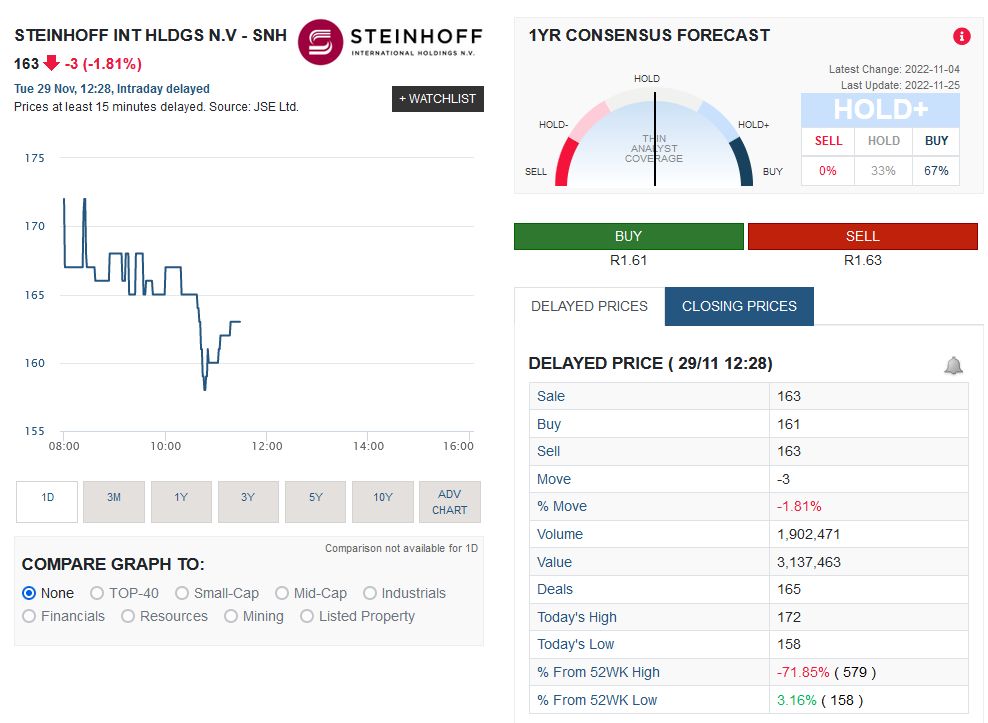The image size is (988, 723).
Task: Click the price alert bell icon
Action: coord(953,365)
